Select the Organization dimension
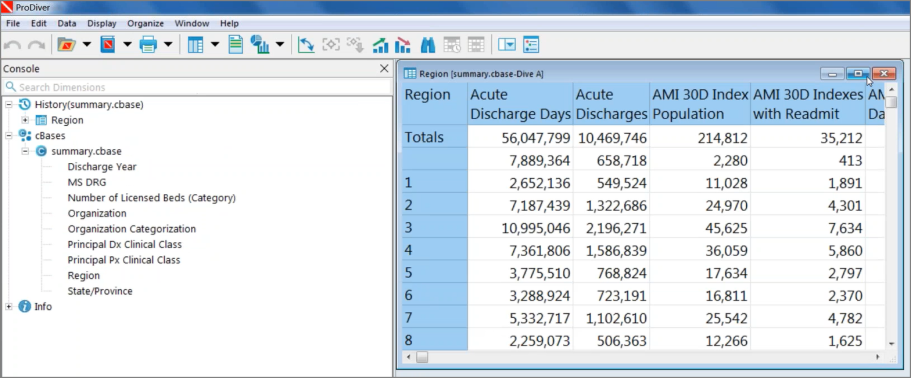This screenshot has width=911, height=378. 97,214
